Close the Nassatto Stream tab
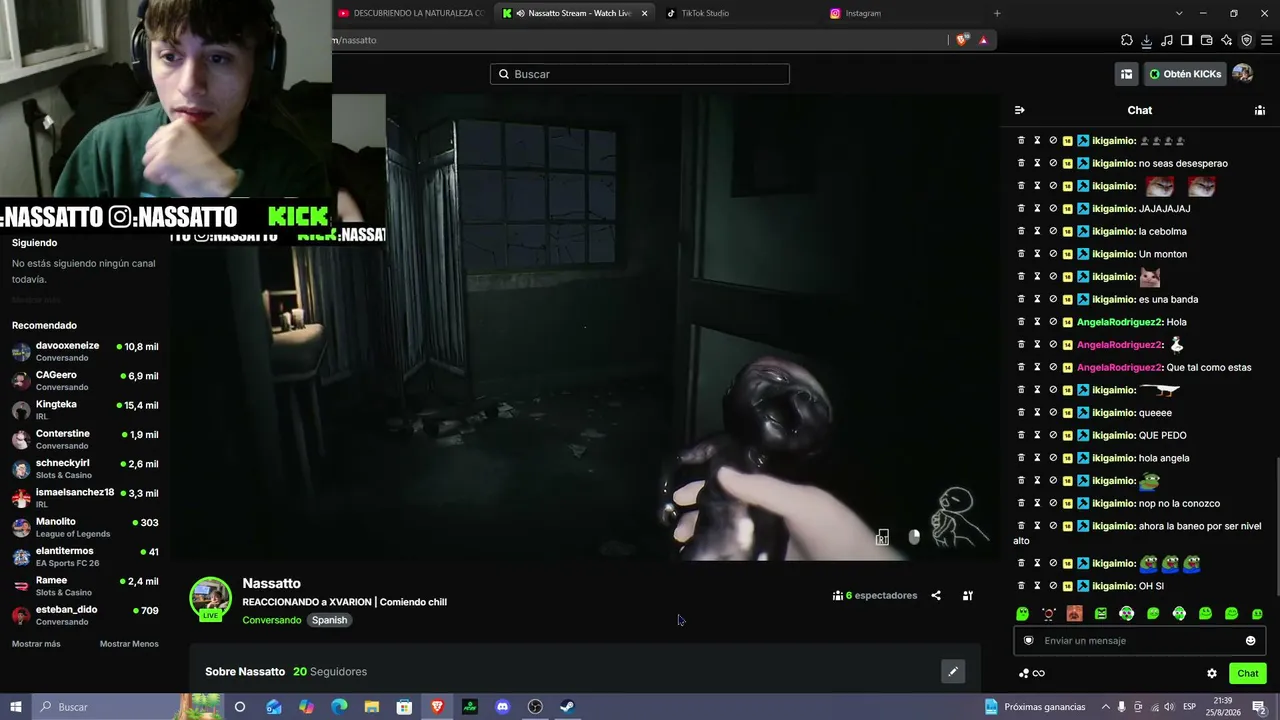1280x720 pixels. point(644,13)
